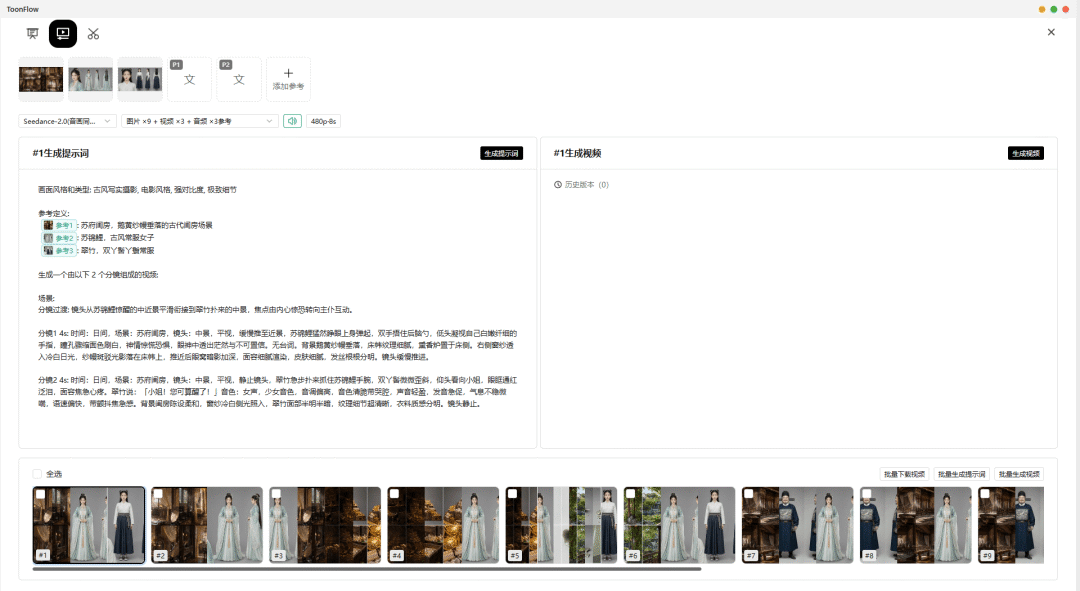Open the storyboard presentation icon tab
The image size is (1080, 591).
tap(32, 34)
